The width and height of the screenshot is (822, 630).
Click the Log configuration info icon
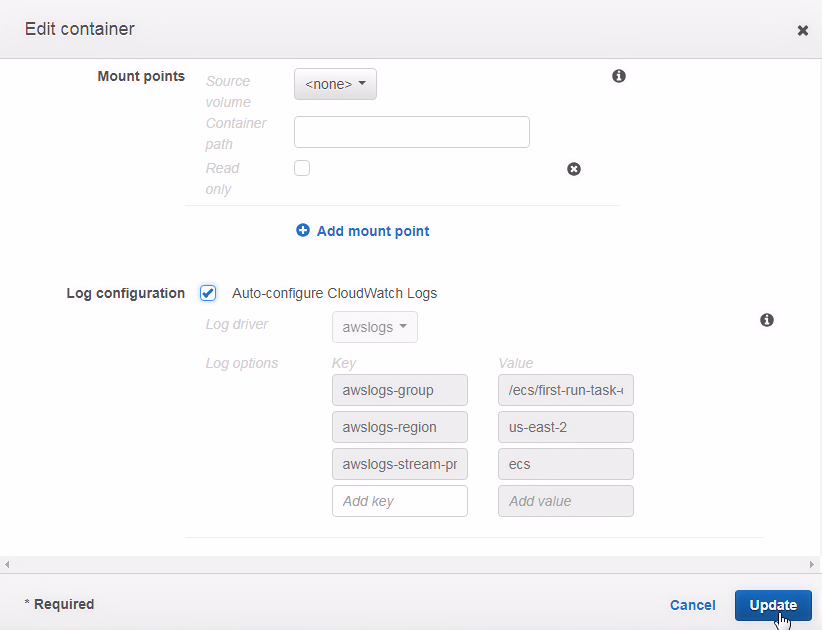tap(767, 320)
